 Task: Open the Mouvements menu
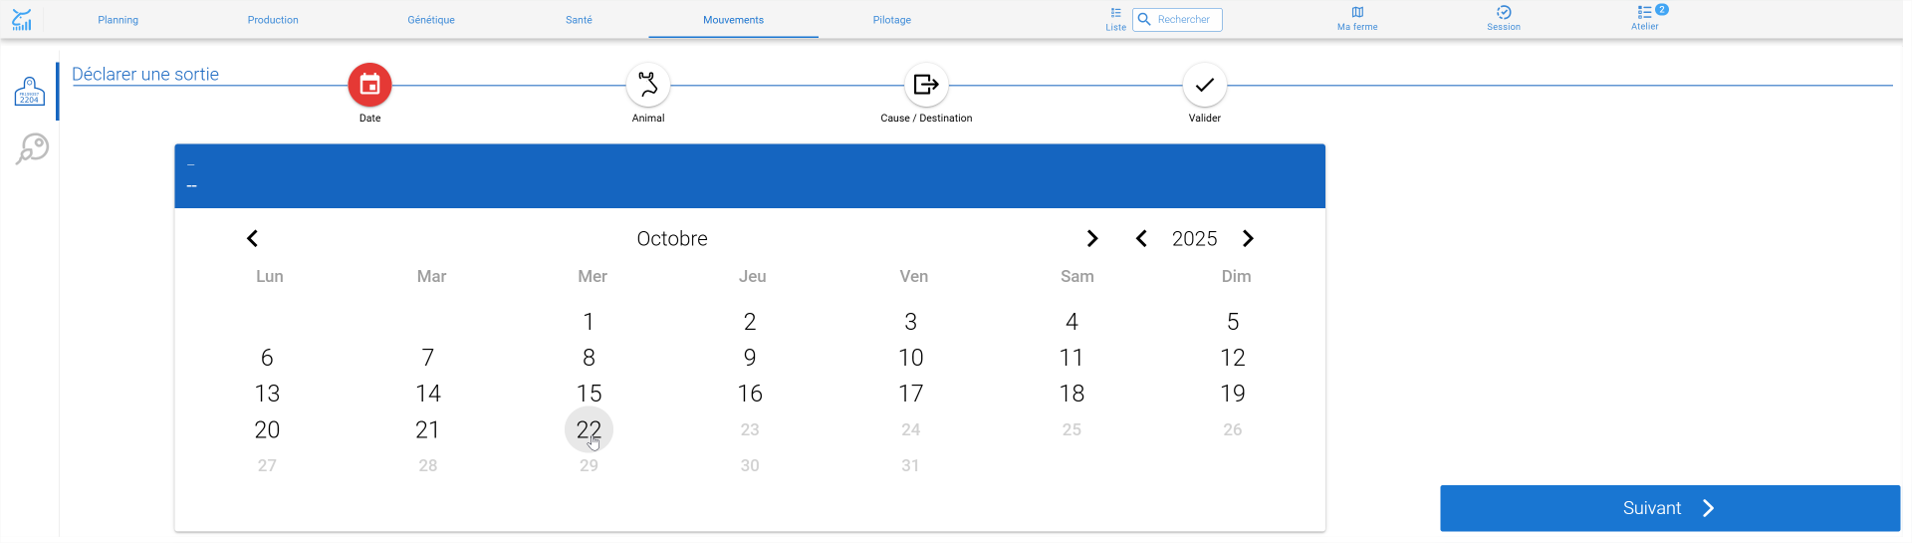733,20
